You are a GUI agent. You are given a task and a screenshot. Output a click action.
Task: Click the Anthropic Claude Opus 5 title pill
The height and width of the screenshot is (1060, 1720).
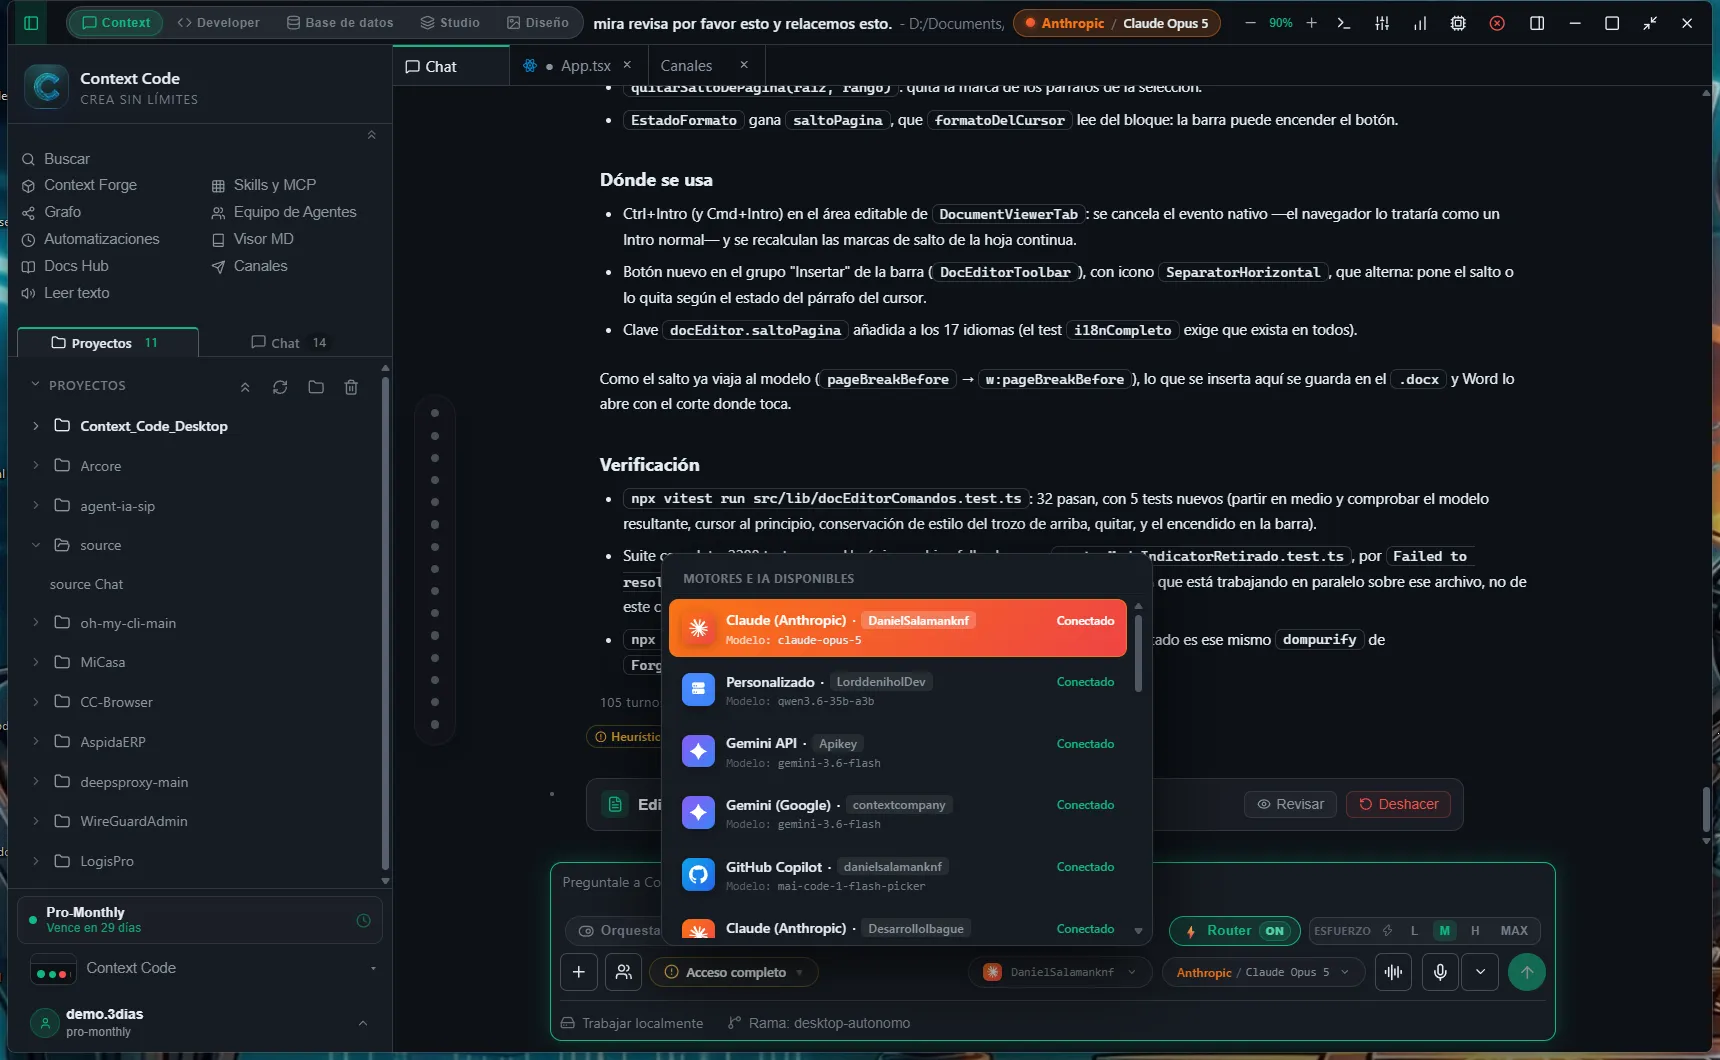click(1117, 23)
